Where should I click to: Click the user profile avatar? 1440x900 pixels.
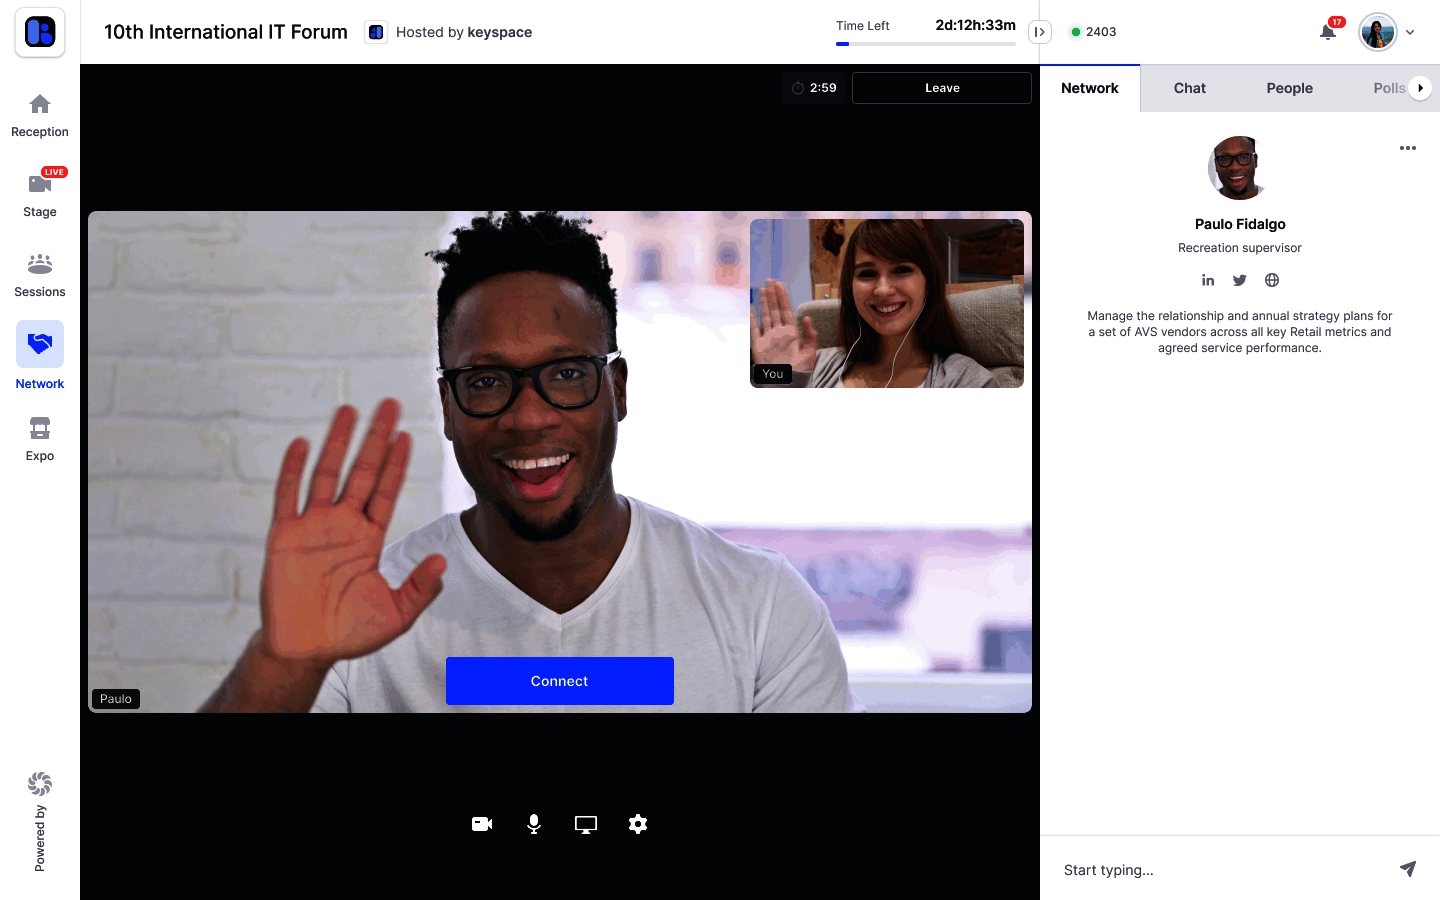(1378, 32)
